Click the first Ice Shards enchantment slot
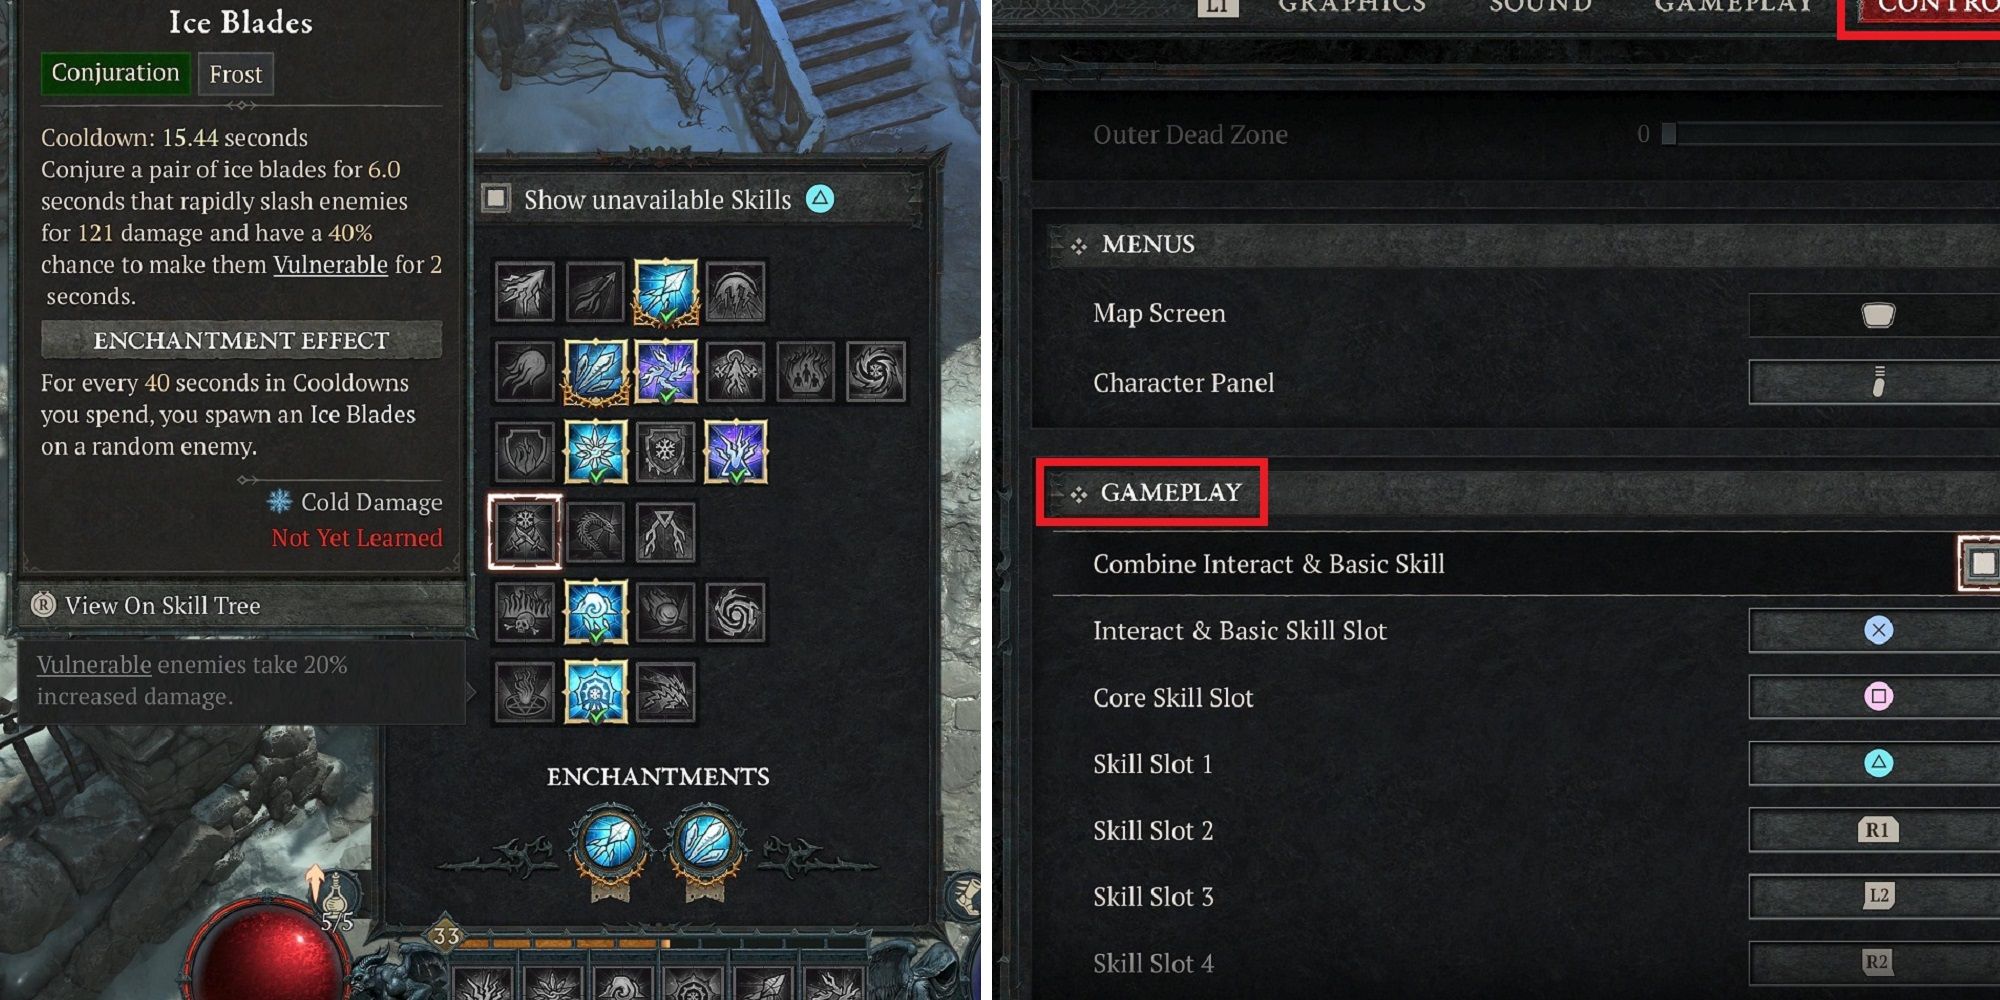Viewport: 2000px width, 1000px height. pyautogui.click(x=609, y=841)
